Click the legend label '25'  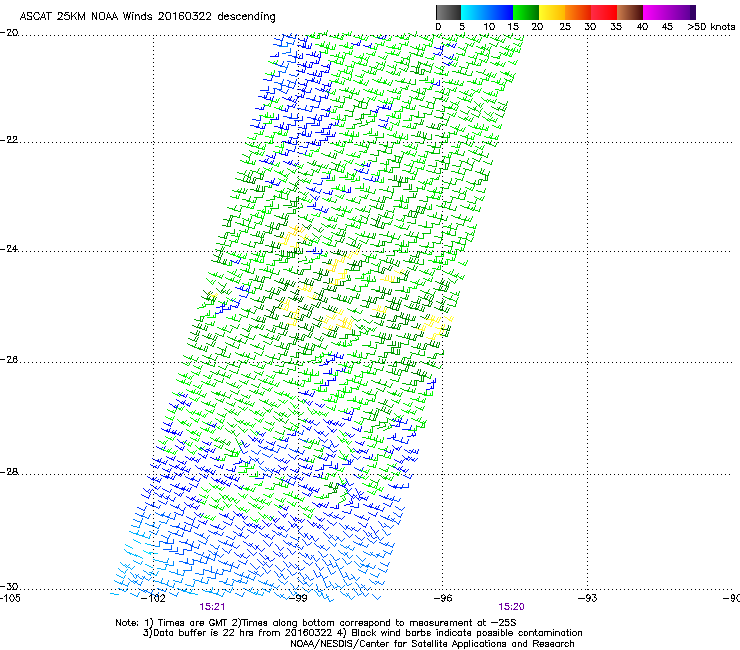[x=565, y=27]
